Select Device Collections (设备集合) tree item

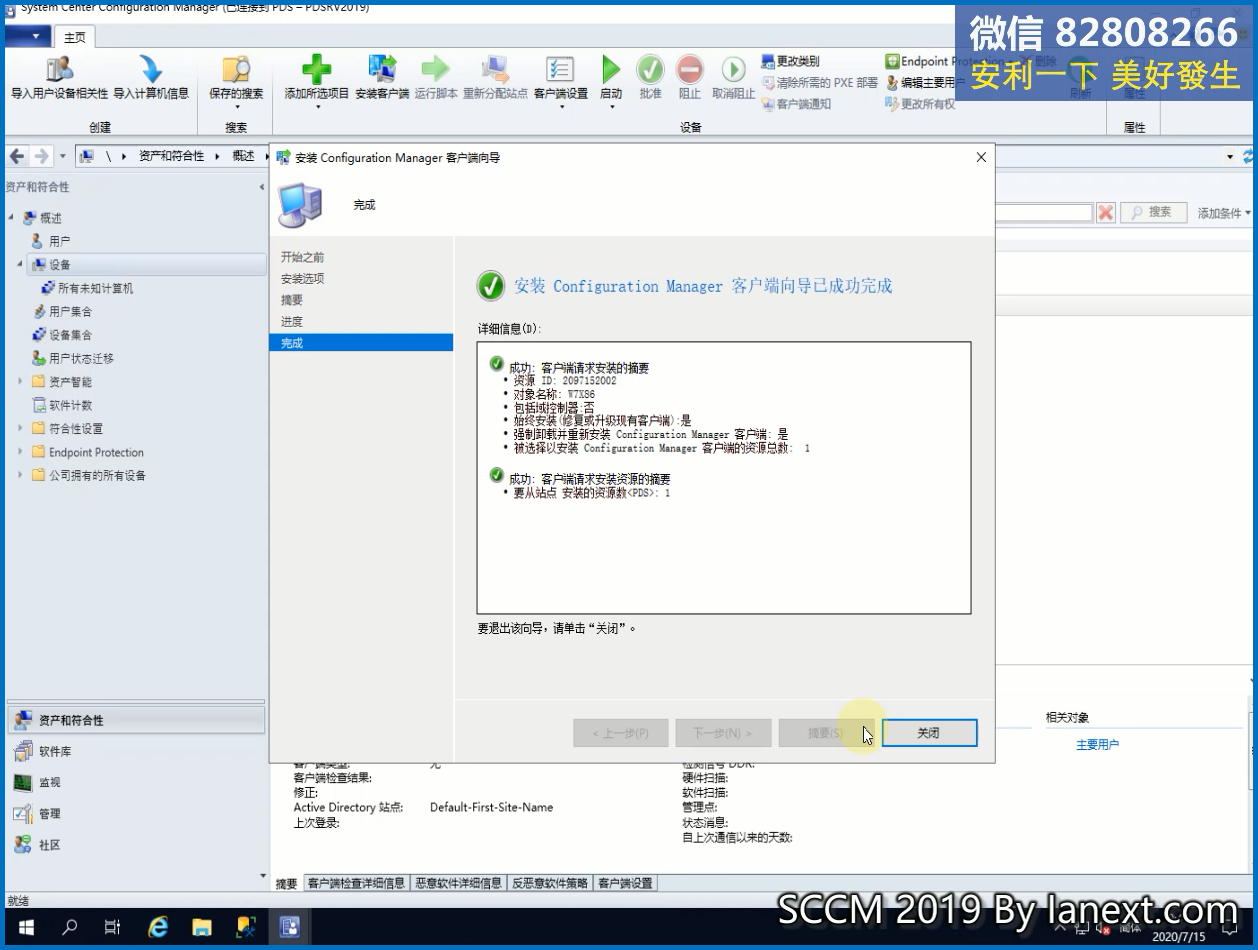coord(70,335)
